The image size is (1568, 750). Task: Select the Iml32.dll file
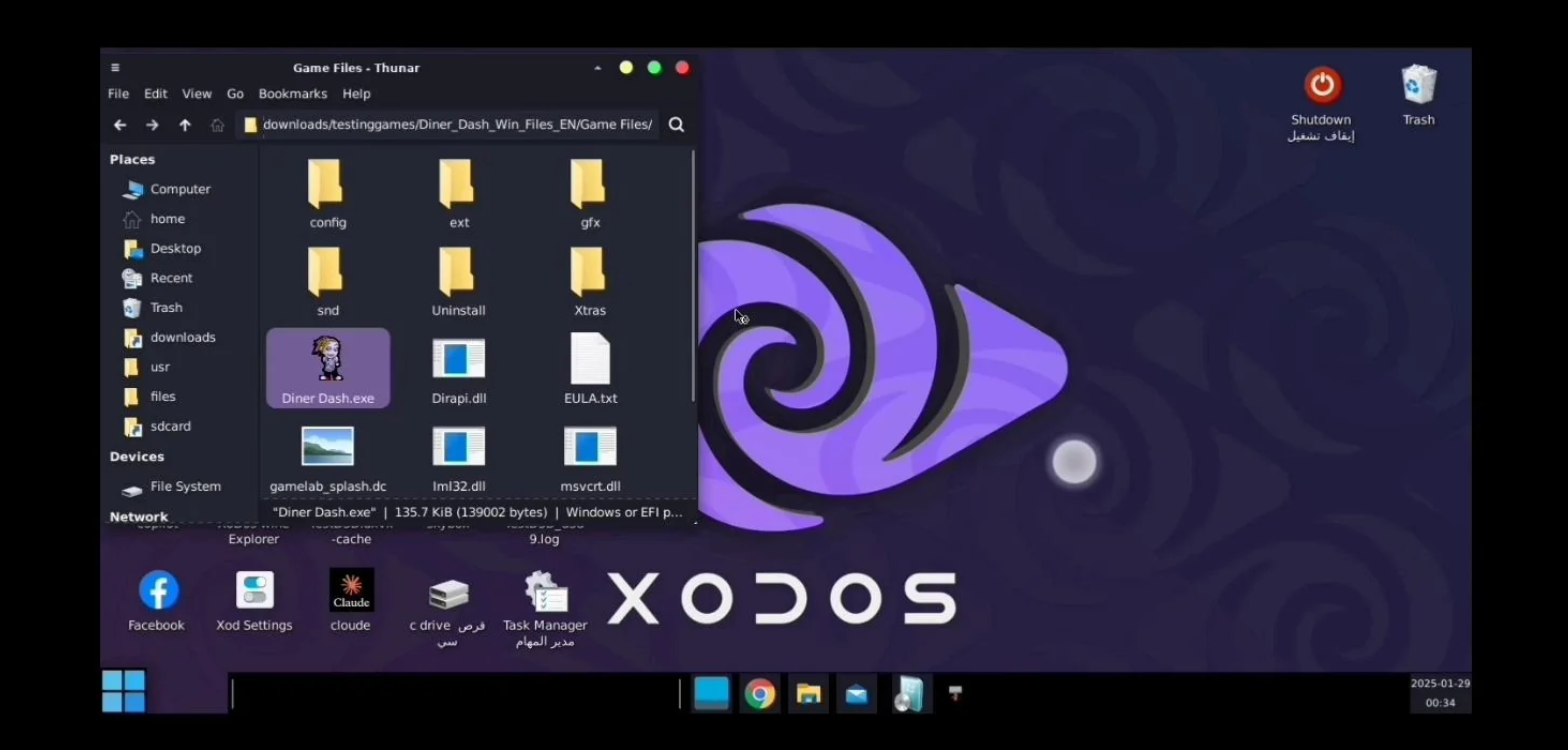pyautogui.click(x=459, y=458)
